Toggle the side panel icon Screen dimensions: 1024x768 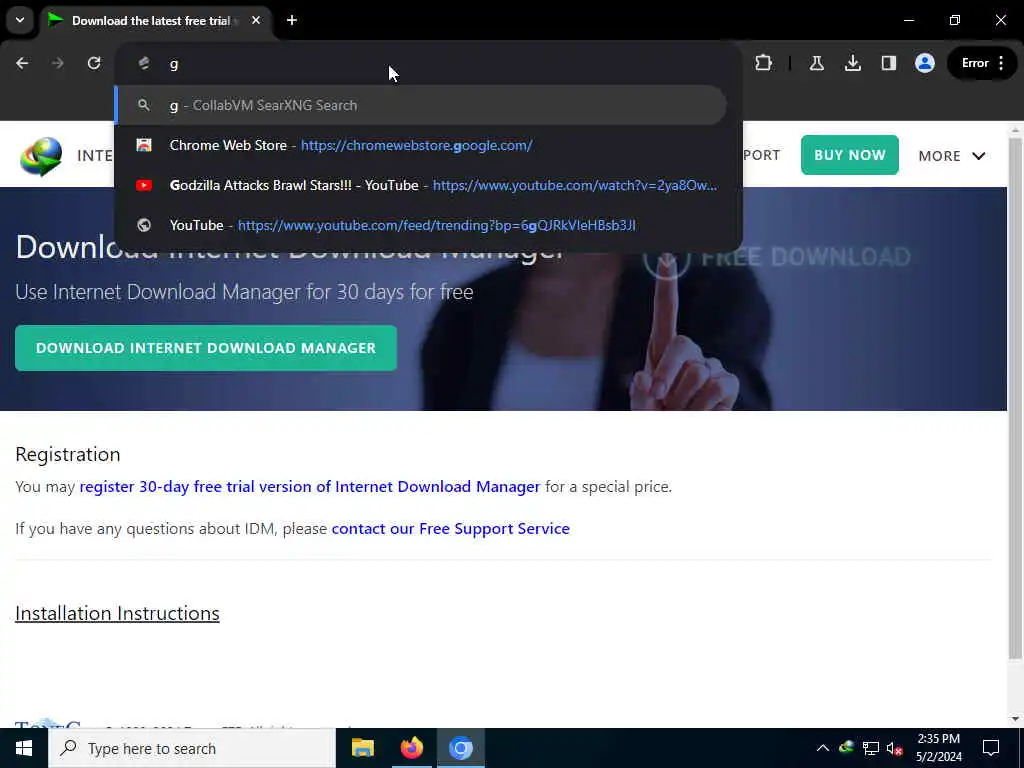pyautogui.click(x=888, y=63)
